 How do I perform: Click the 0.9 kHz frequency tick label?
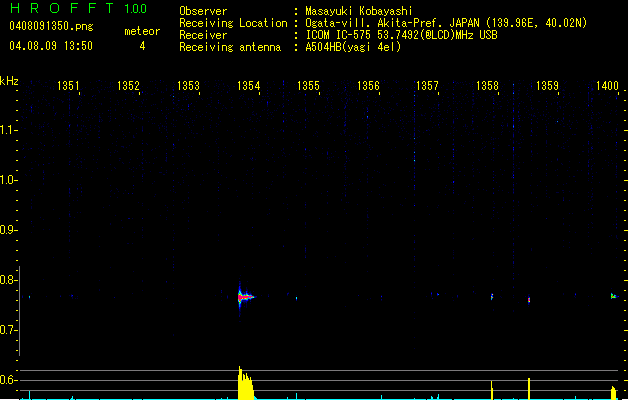tap(7, 230)
